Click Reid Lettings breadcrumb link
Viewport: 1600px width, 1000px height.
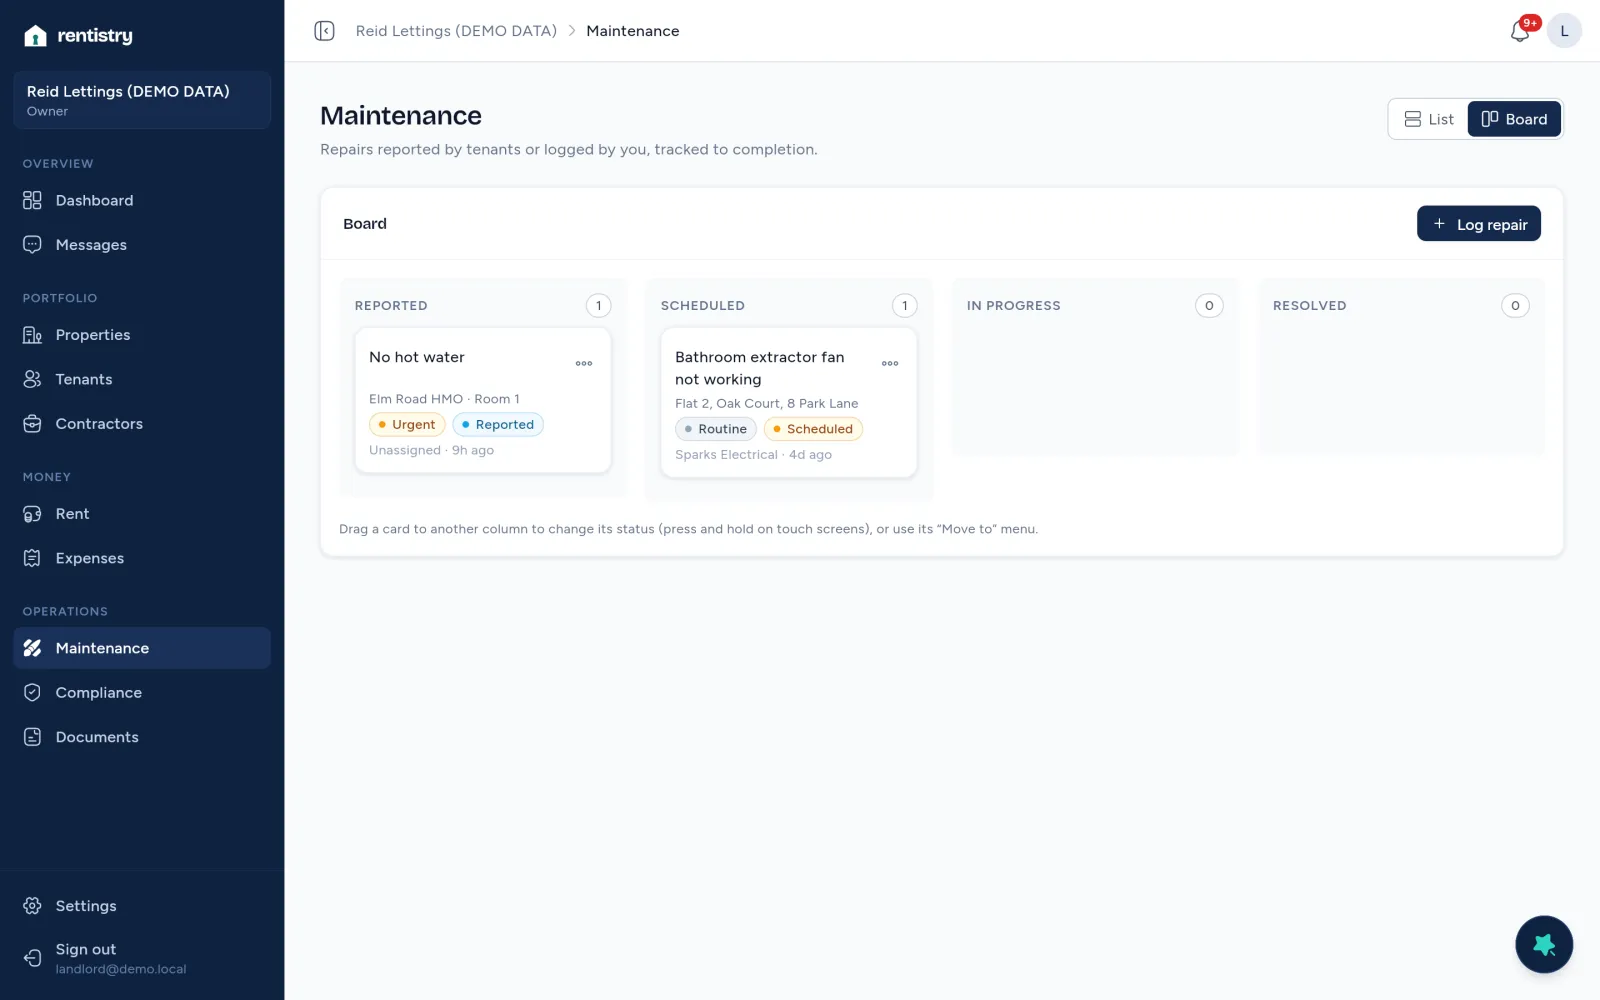456,31
